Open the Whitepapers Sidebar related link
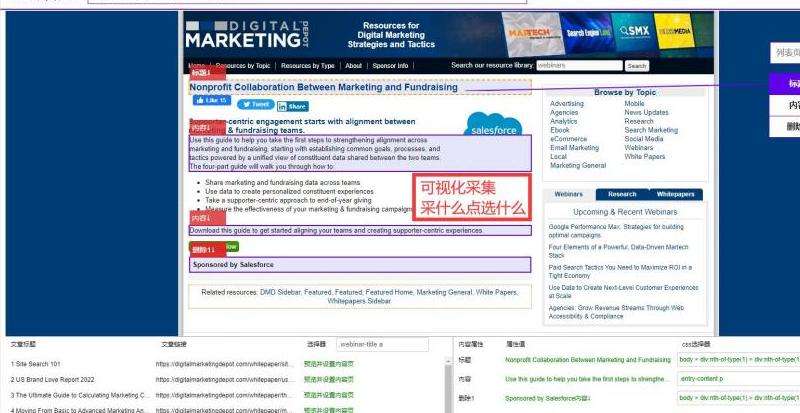The width and height of the screenshot is (800, 413). (359, 301)
